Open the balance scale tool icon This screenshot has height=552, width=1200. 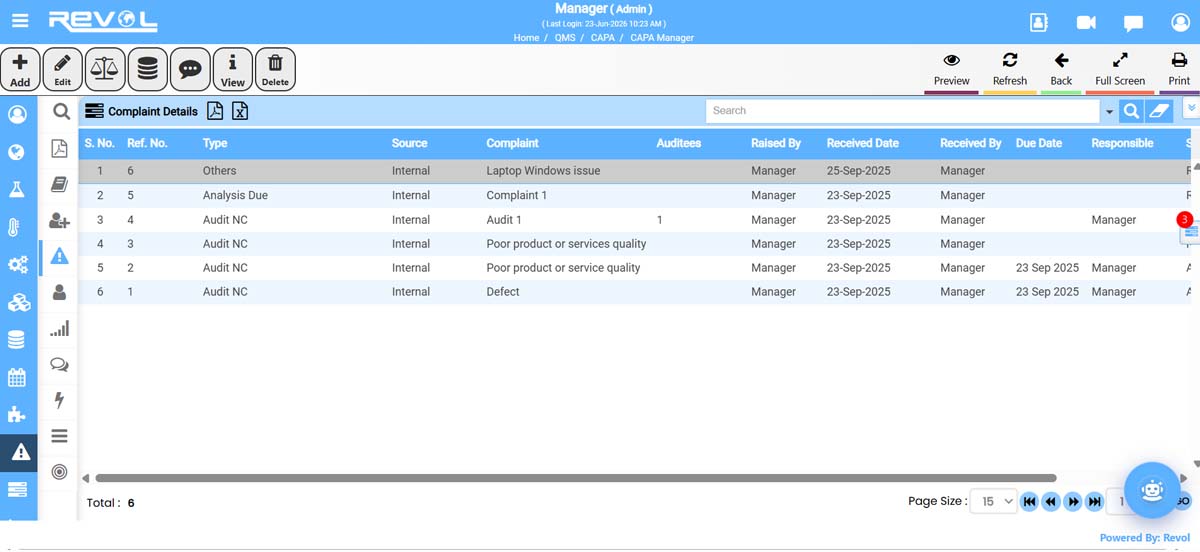pos(105,70)
